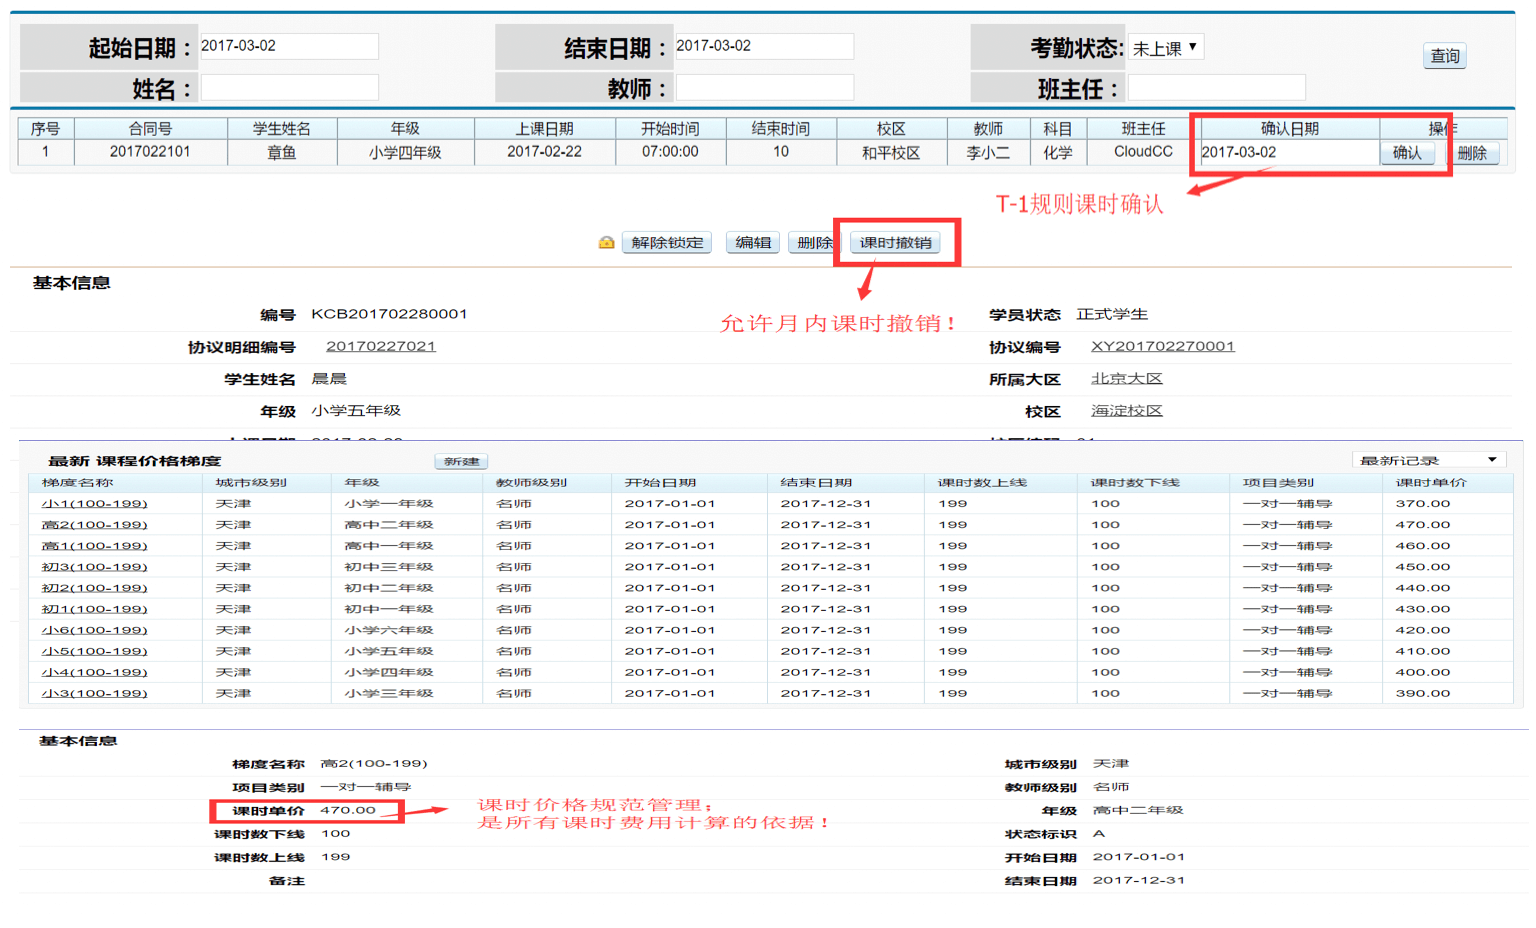Open the 小1(100-199) price tier link
Screen dimensions: 1536x928
pyautogui.click(x=94, y=504)
